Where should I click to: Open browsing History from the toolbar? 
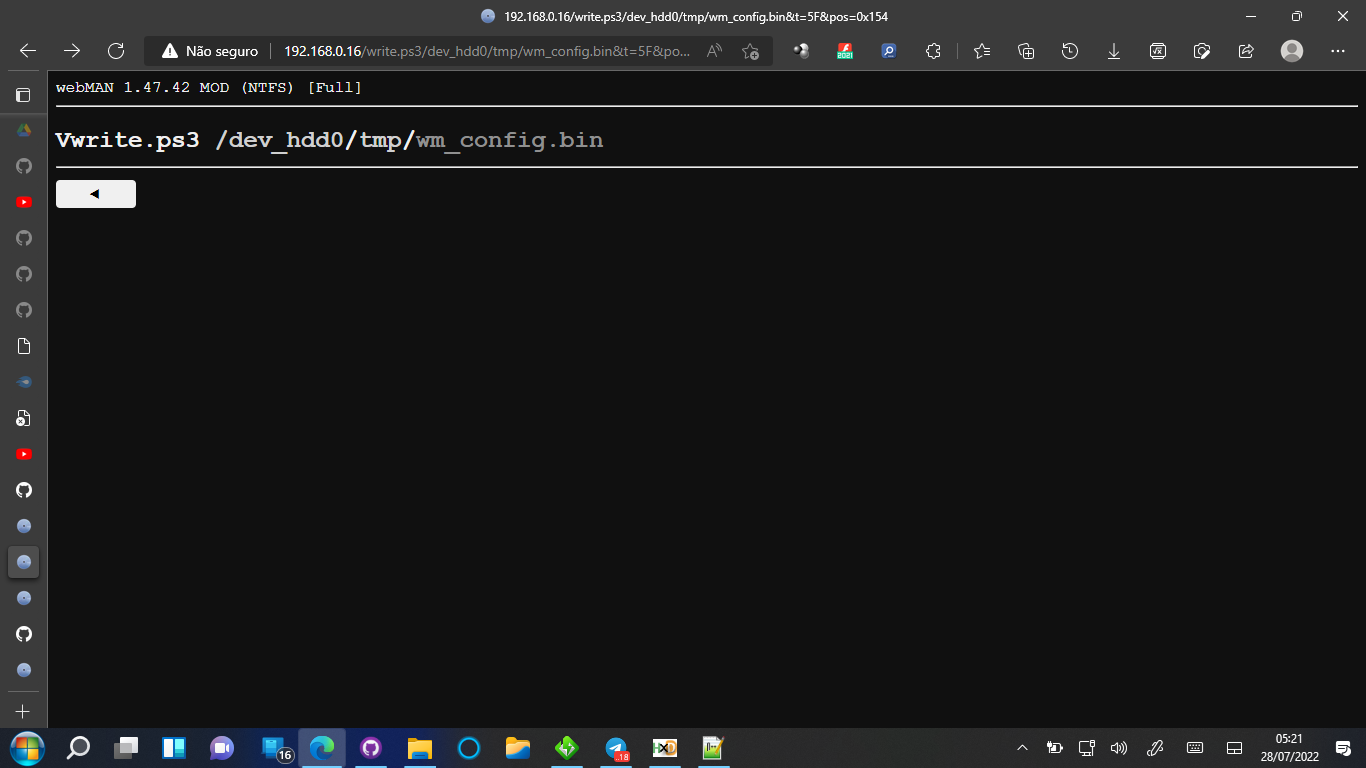coord(1069,50)
